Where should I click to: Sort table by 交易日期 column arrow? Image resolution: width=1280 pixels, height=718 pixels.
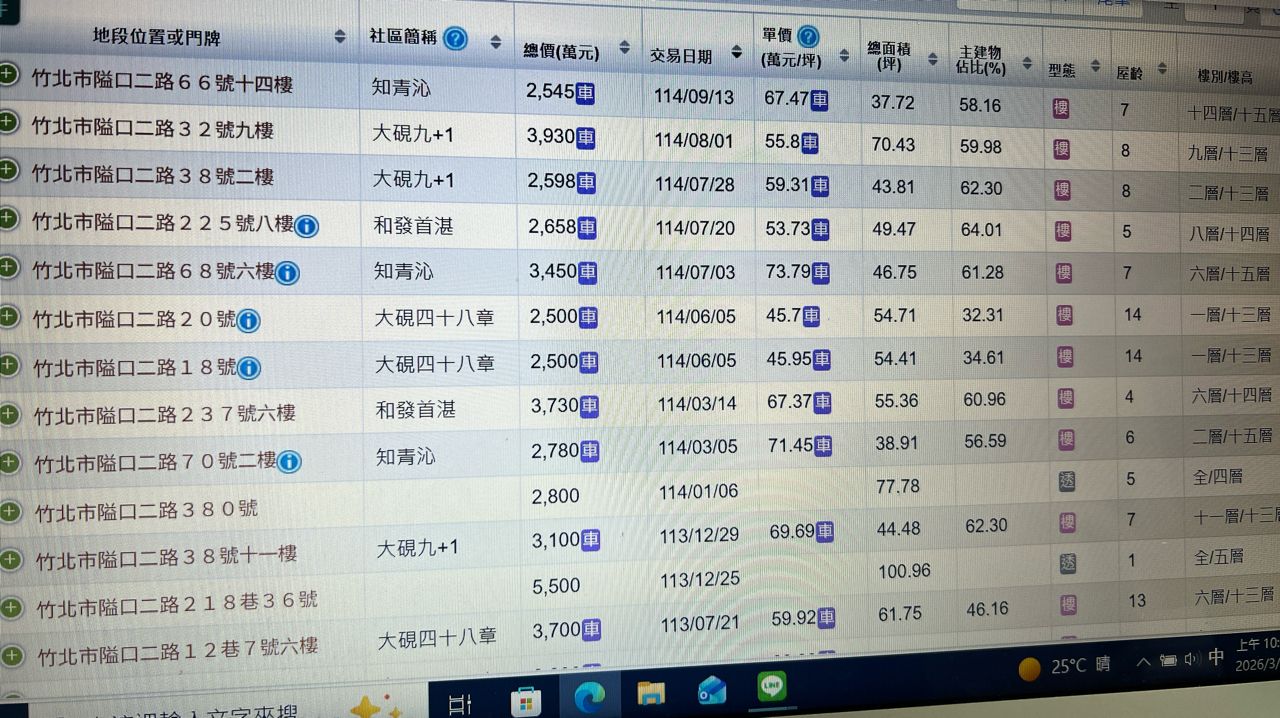coord(737,53)
